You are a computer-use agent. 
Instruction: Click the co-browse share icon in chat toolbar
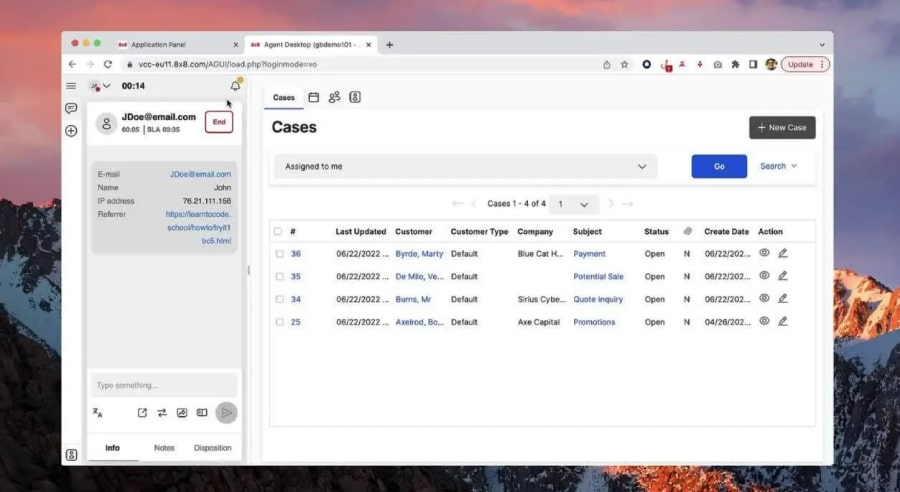(x=182, y=413)
